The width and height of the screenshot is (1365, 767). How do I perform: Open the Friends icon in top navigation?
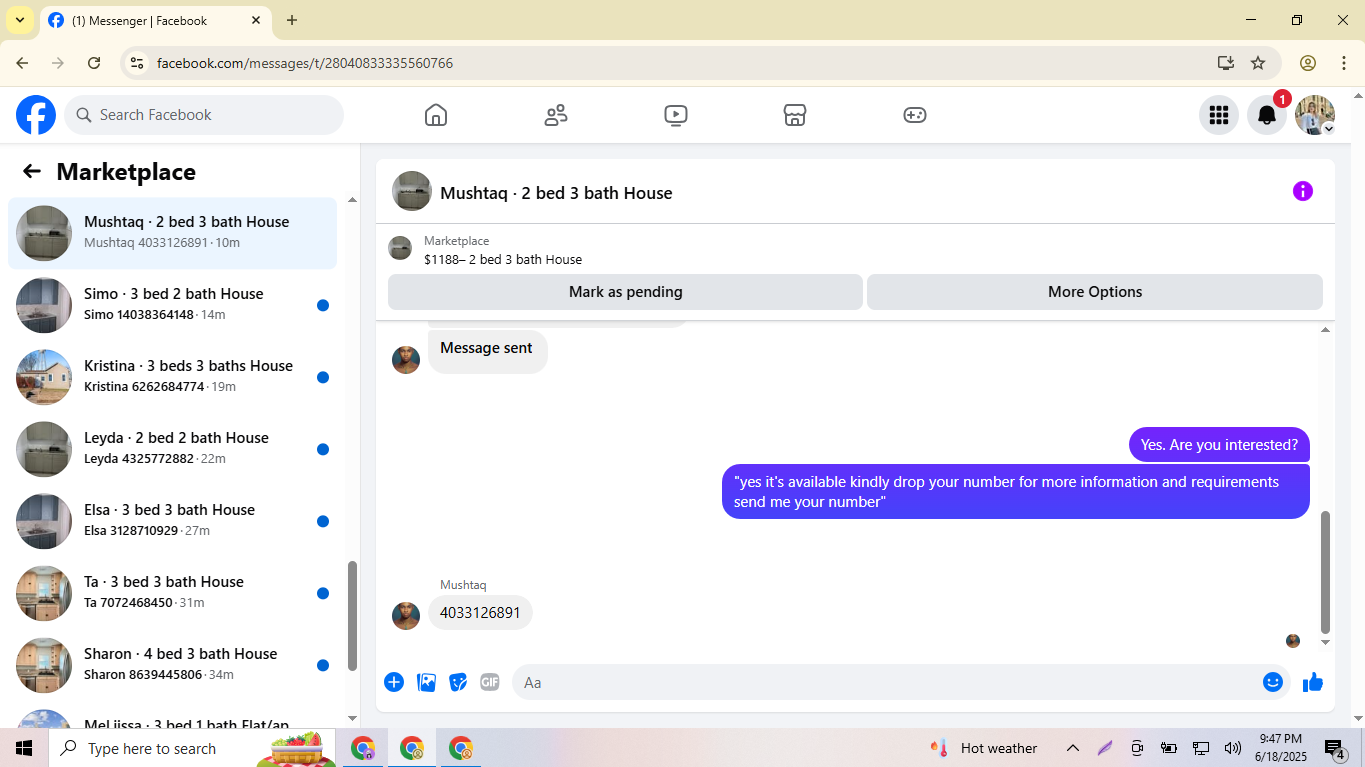[x=556, y=115]
